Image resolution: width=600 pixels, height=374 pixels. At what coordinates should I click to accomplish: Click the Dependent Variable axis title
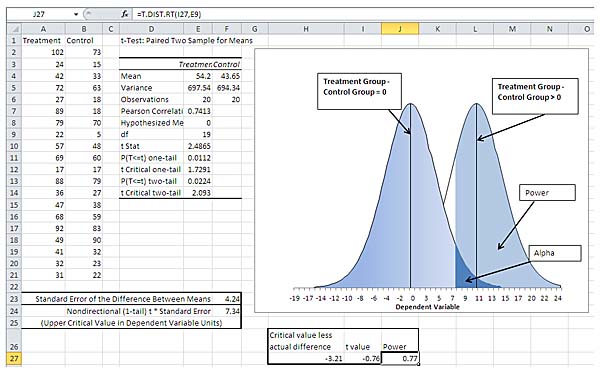(427, 307)
